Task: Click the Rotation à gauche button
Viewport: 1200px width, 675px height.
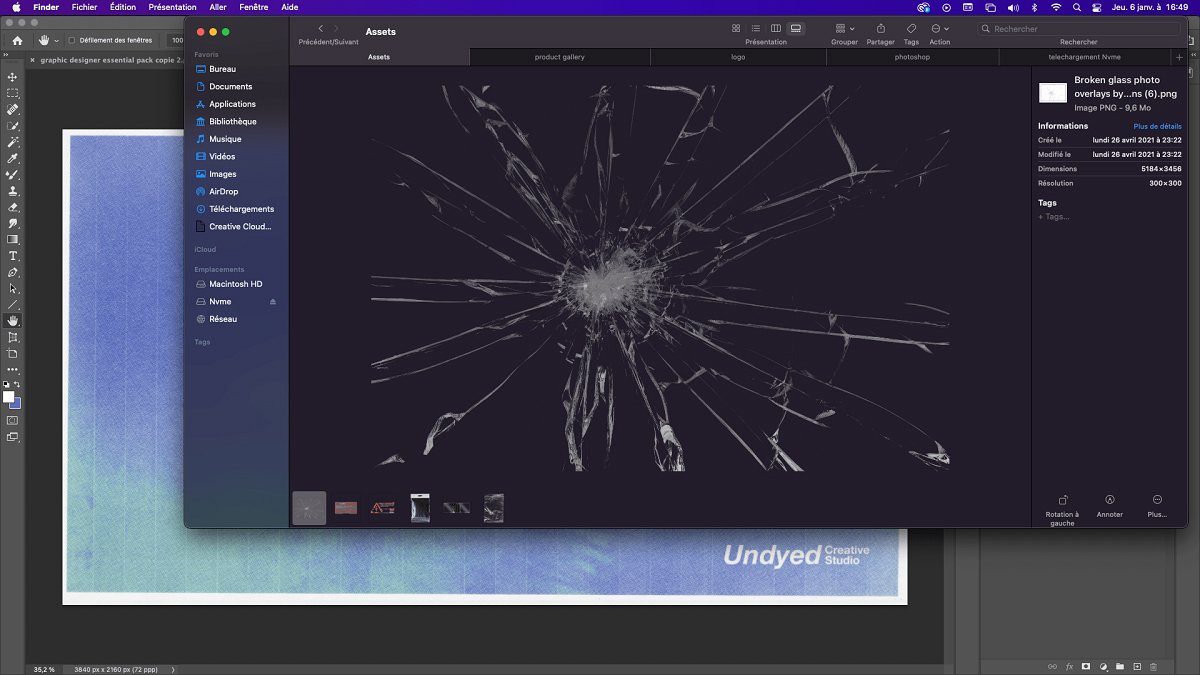Action: point(1062,501)
